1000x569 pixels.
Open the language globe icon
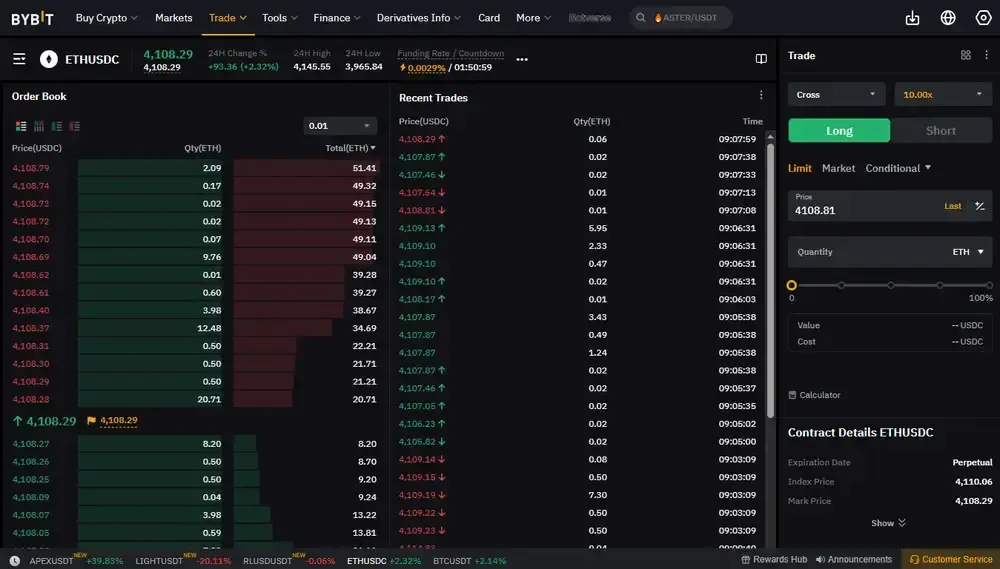coord(948,18)
